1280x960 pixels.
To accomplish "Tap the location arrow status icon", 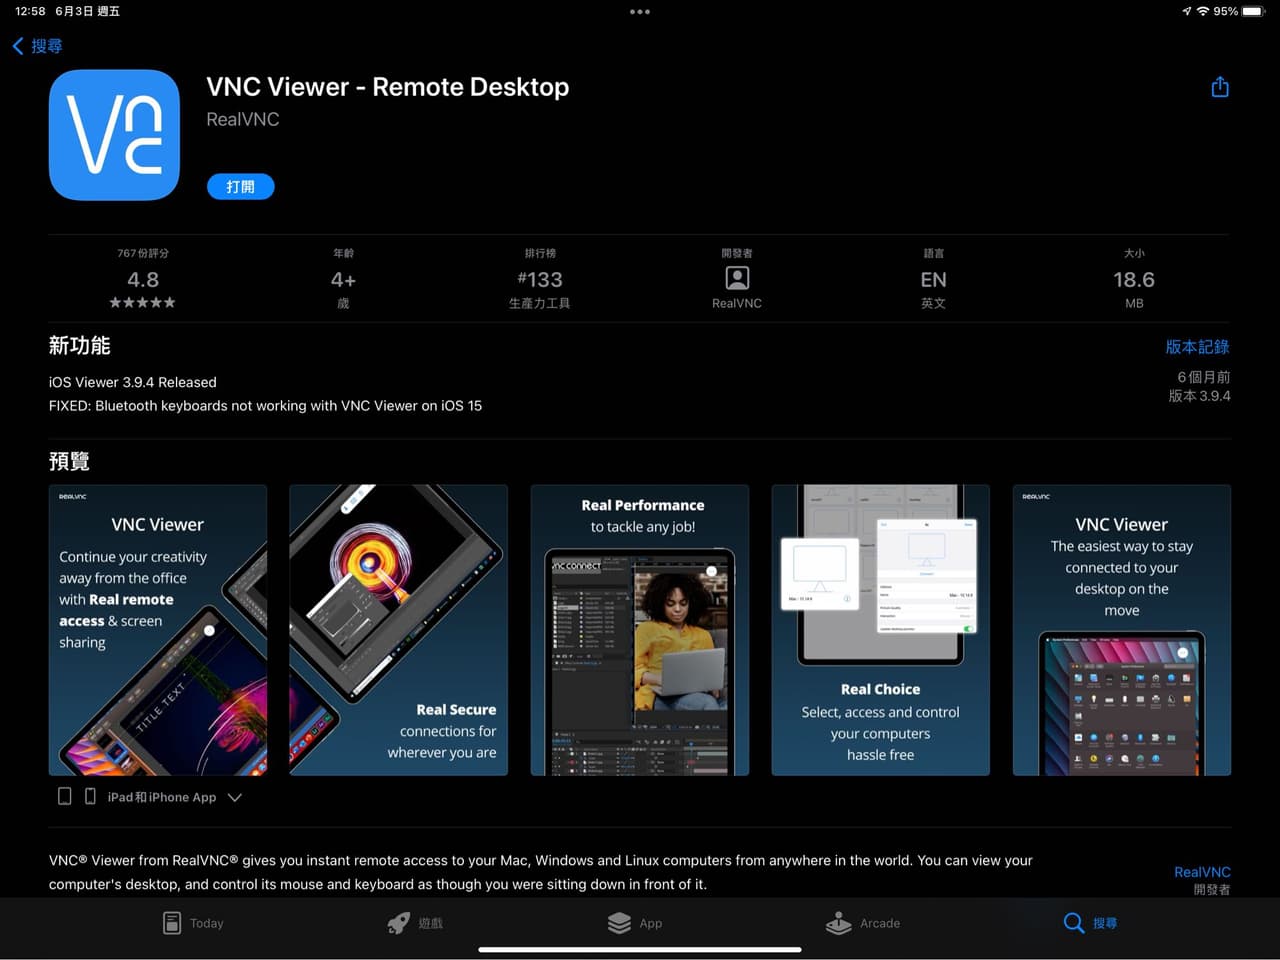I will (x=1186, y=11).
